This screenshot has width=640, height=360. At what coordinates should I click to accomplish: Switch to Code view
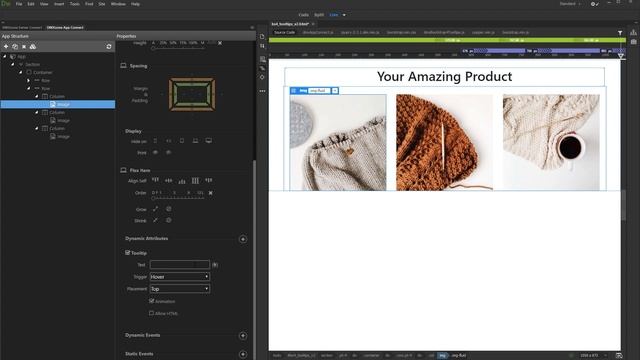coord(304,15)
